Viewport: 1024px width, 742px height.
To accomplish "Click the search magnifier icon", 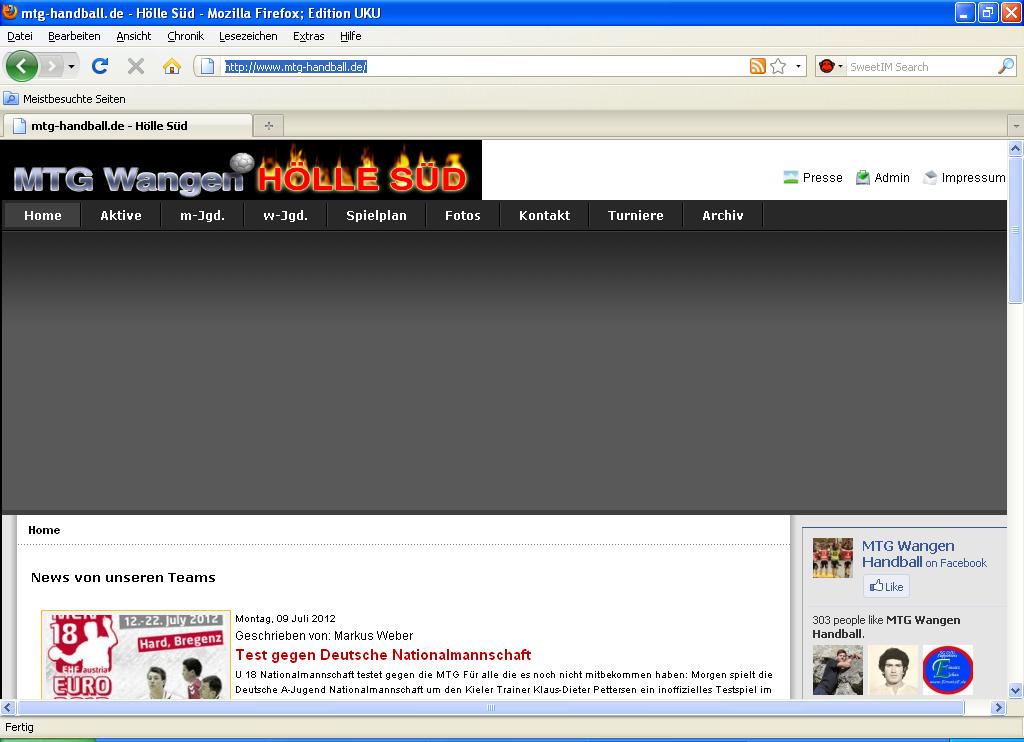I will coord(1005,67).
